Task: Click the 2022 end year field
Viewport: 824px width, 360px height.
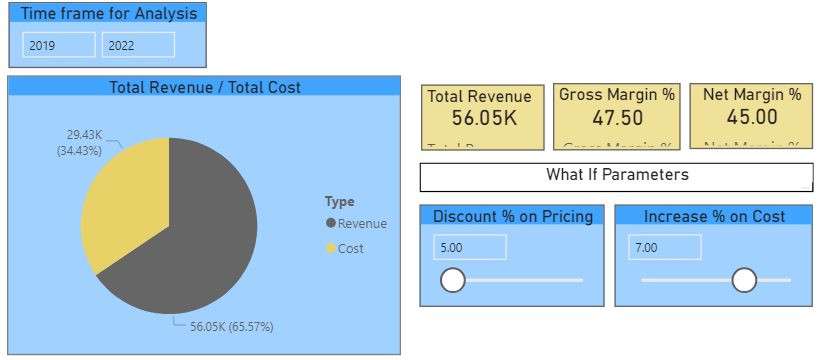Action: pyautogui.click(x=138, y=45)
